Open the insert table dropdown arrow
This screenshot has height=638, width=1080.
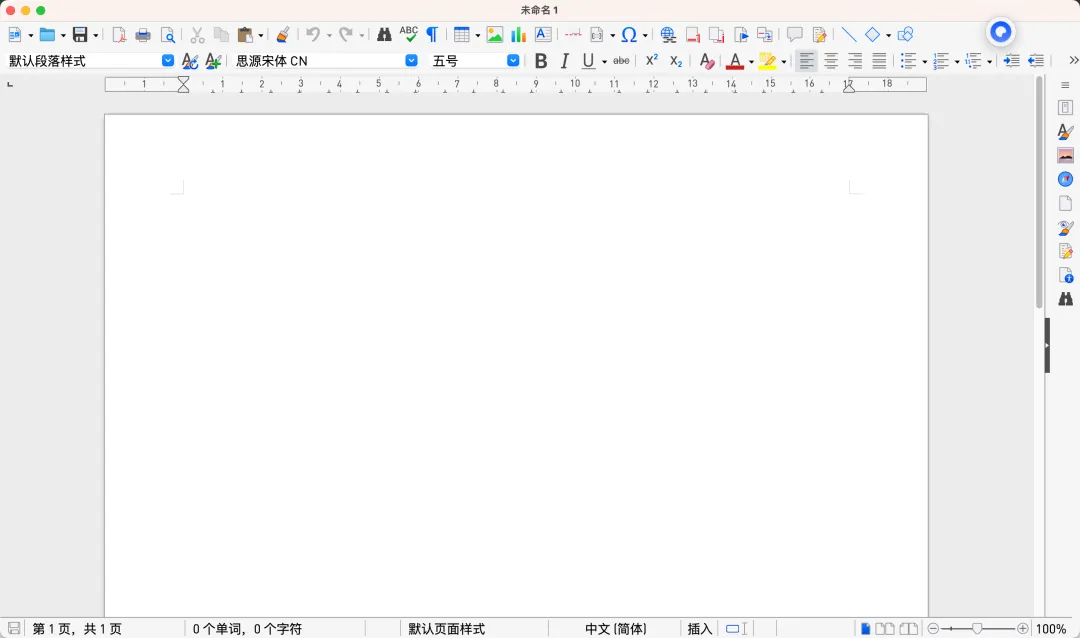(x=477, y=35)
